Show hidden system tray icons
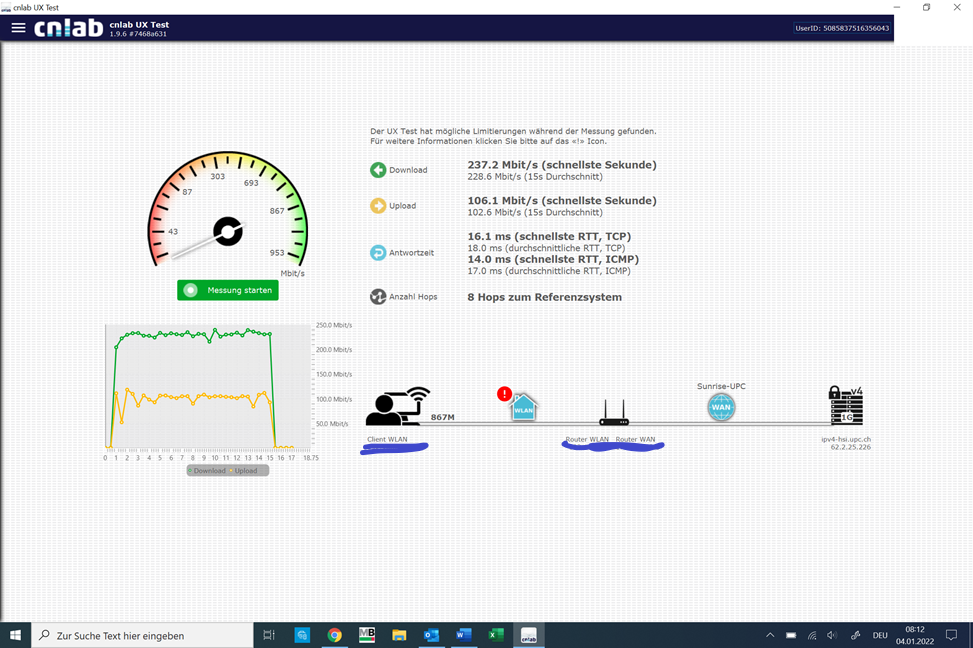 point(770,635)
